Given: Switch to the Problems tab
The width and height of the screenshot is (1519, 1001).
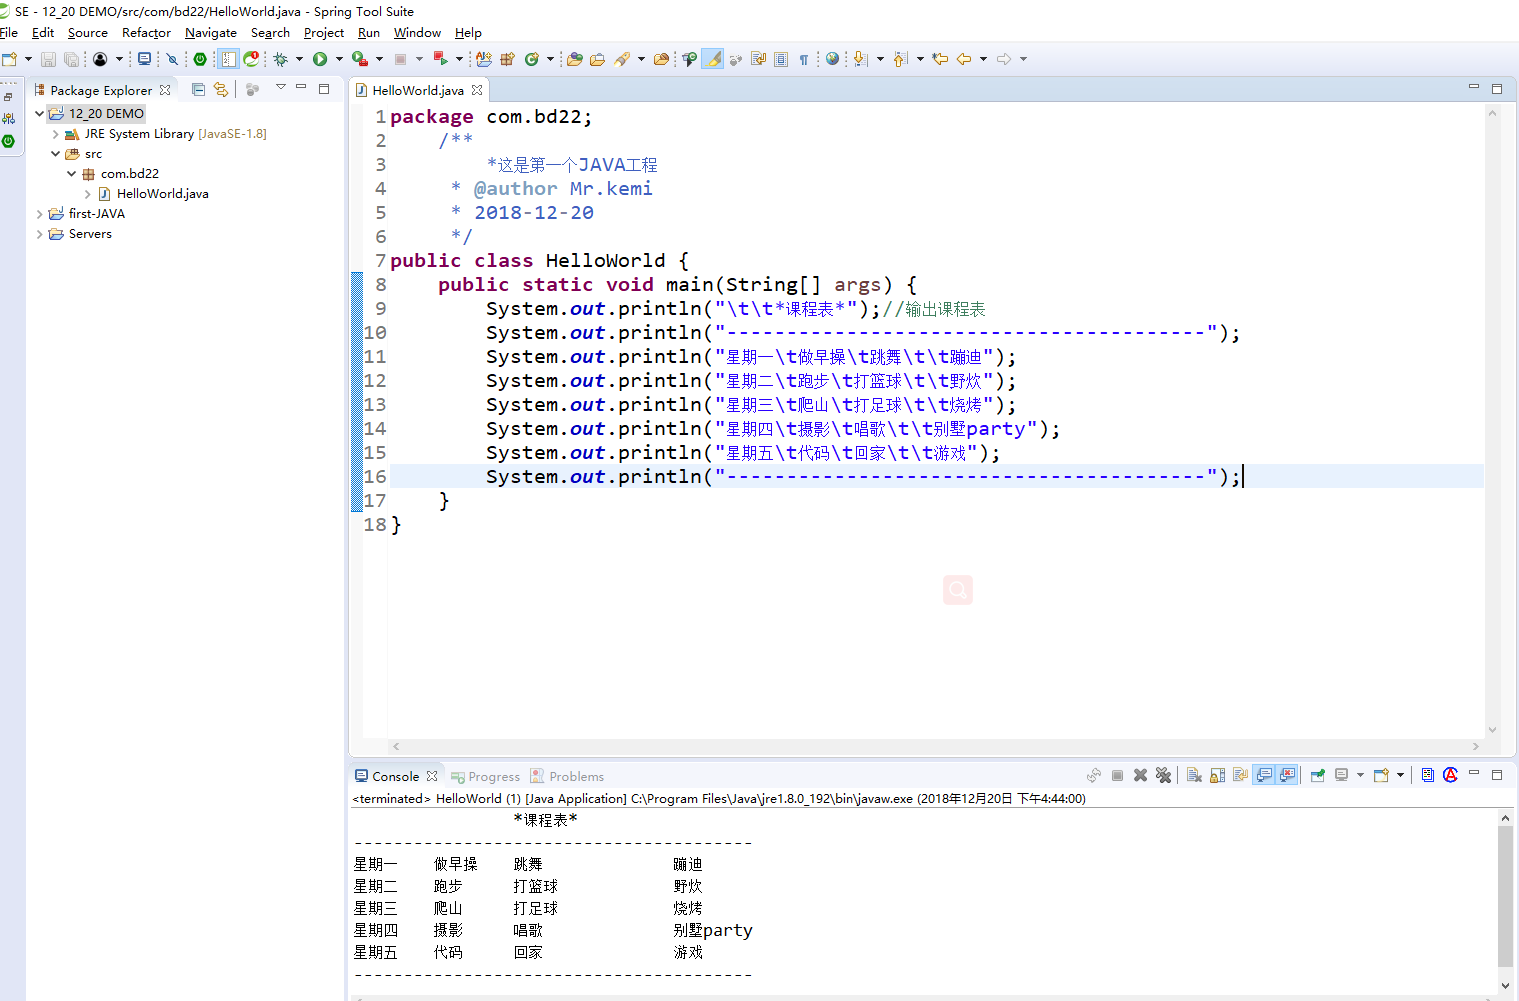Looking at the screenshot, I should pos(567,777).
